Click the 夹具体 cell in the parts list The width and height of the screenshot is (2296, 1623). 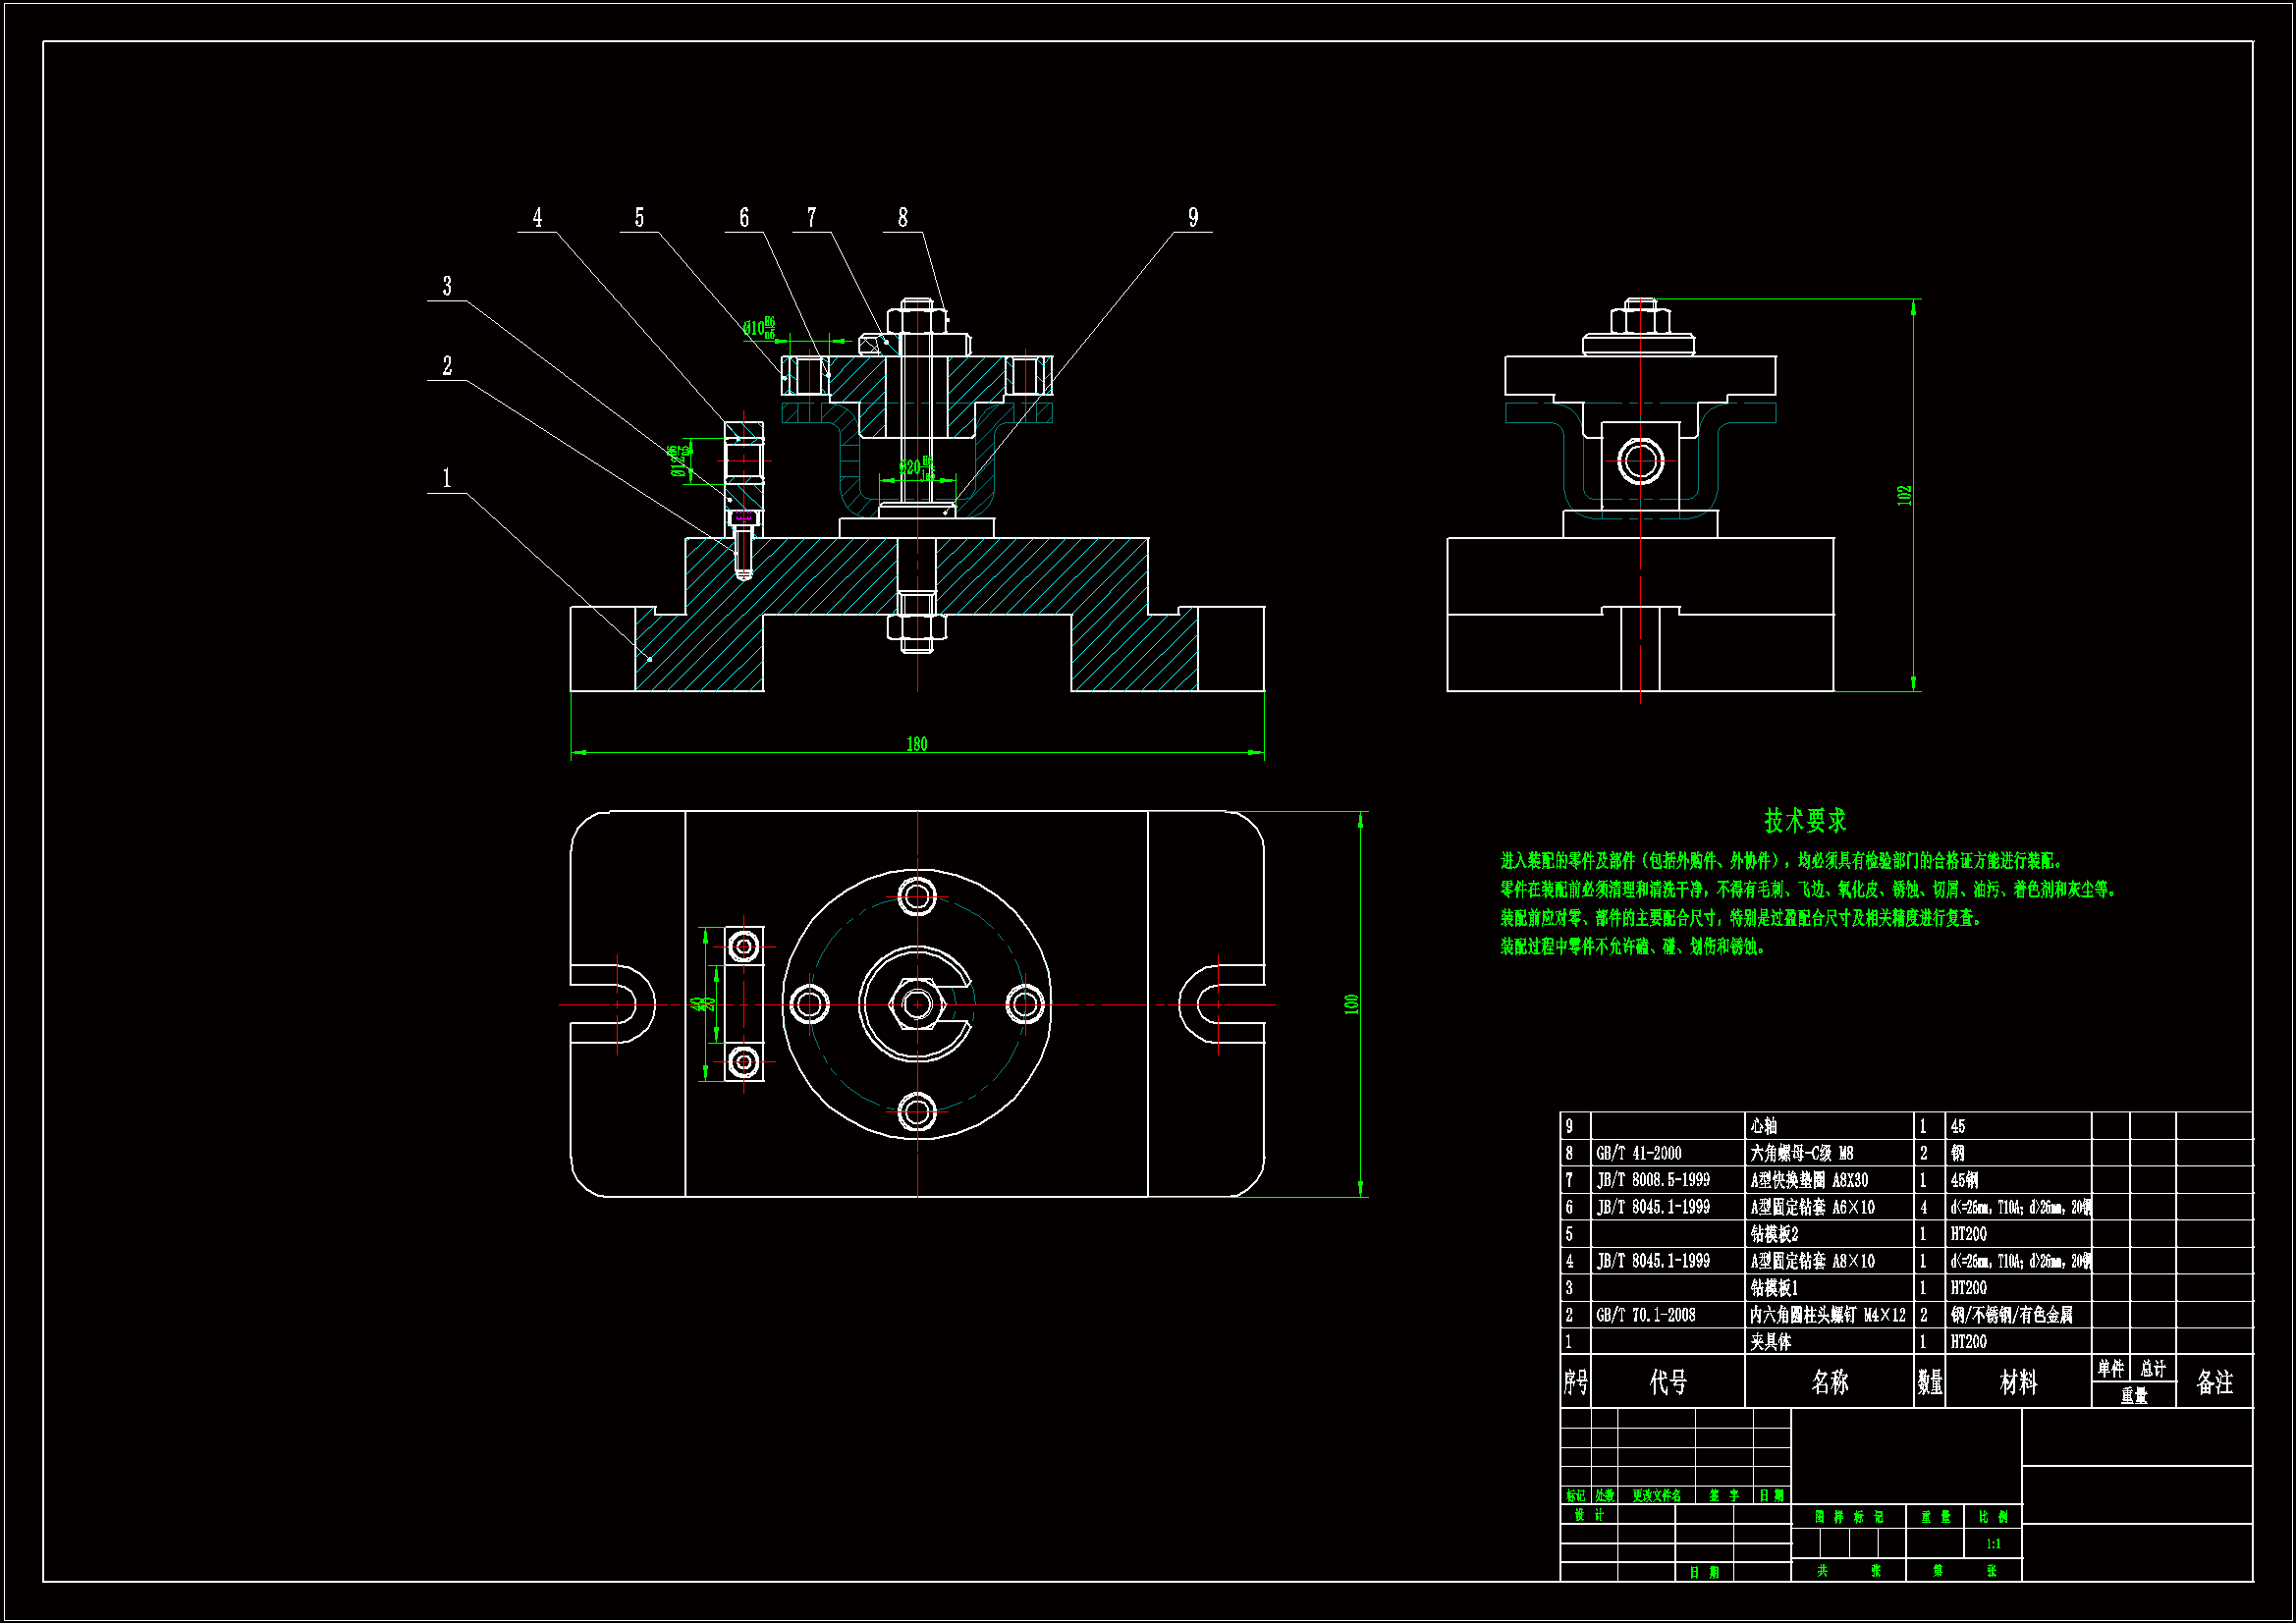point(1771,1342)
